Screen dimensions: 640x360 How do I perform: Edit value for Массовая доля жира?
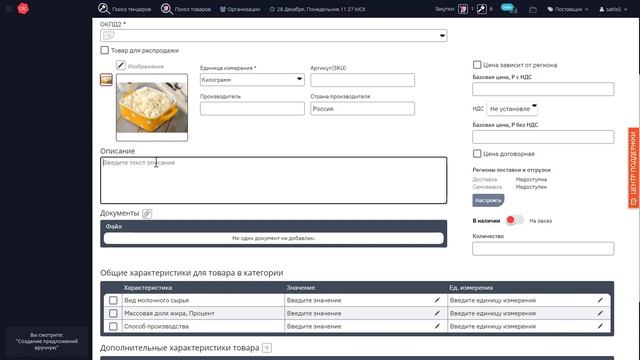coord(437,313)
